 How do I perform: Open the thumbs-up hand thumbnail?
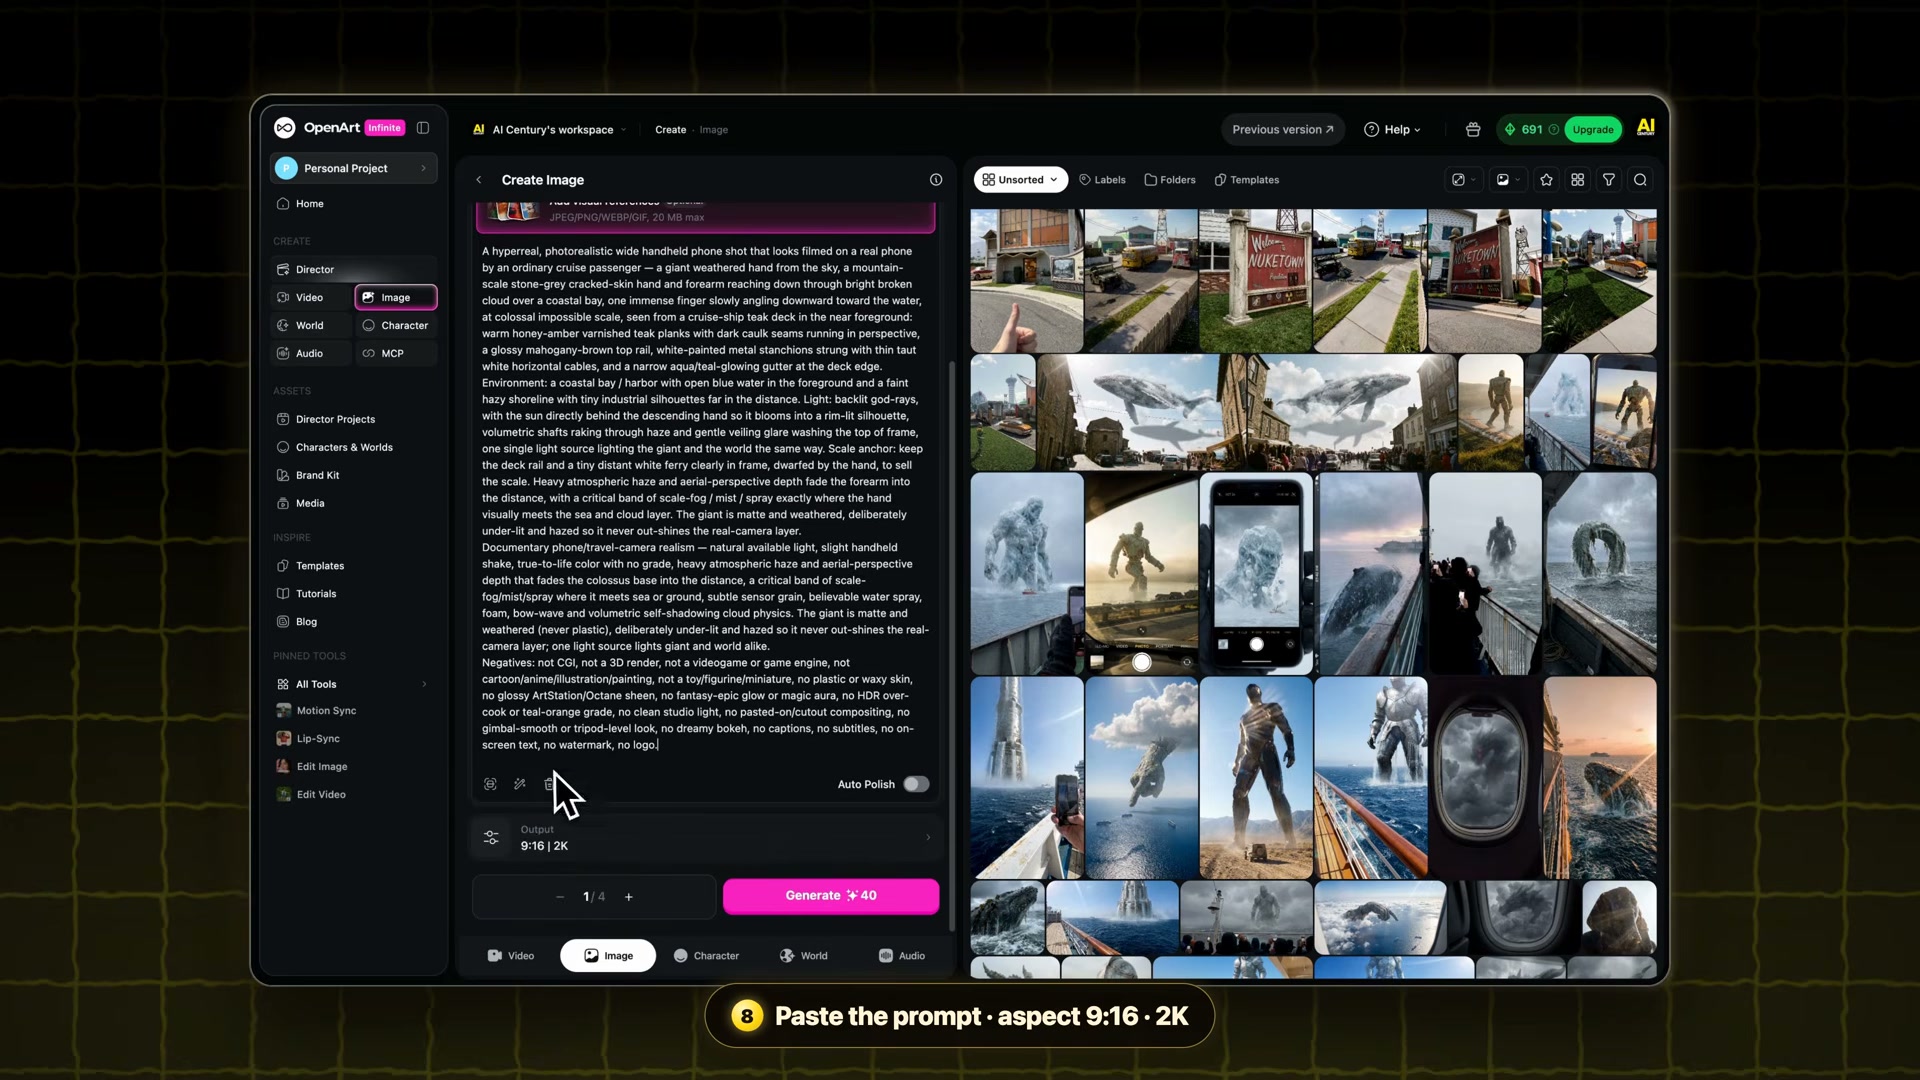click(1027, 281)
